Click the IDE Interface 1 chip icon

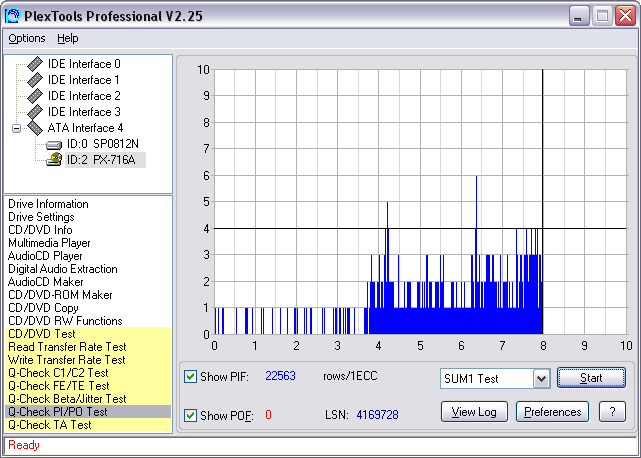click(35, 80)
